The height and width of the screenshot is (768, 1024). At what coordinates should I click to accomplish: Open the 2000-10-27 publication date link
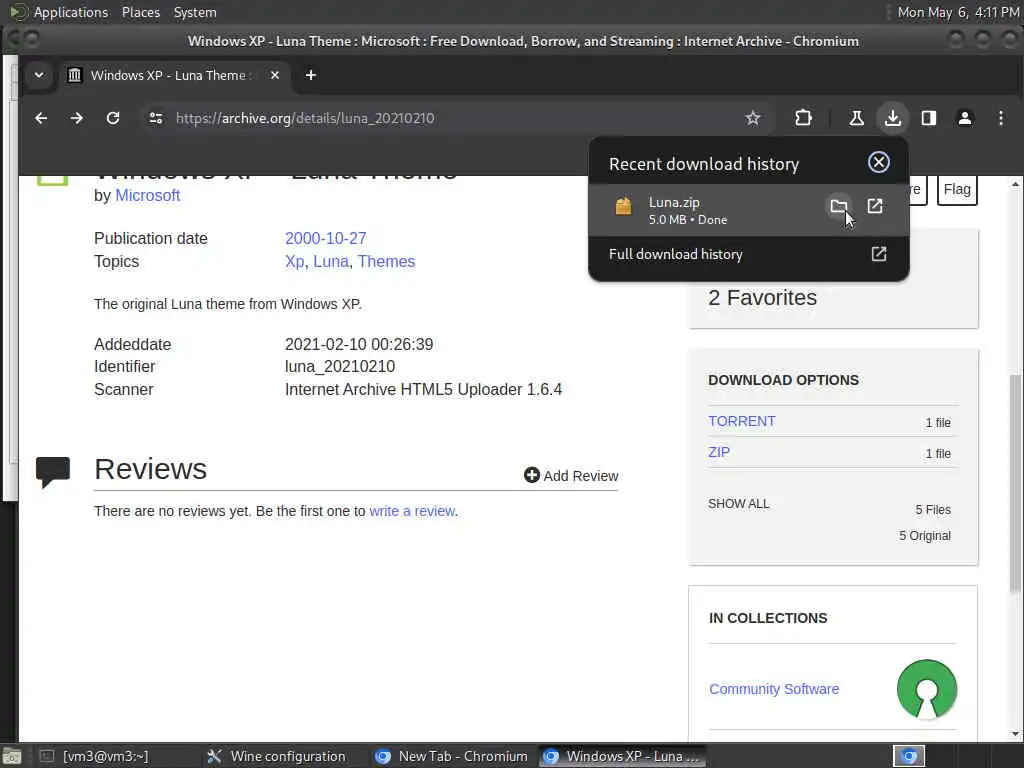[x=325, y=238]
